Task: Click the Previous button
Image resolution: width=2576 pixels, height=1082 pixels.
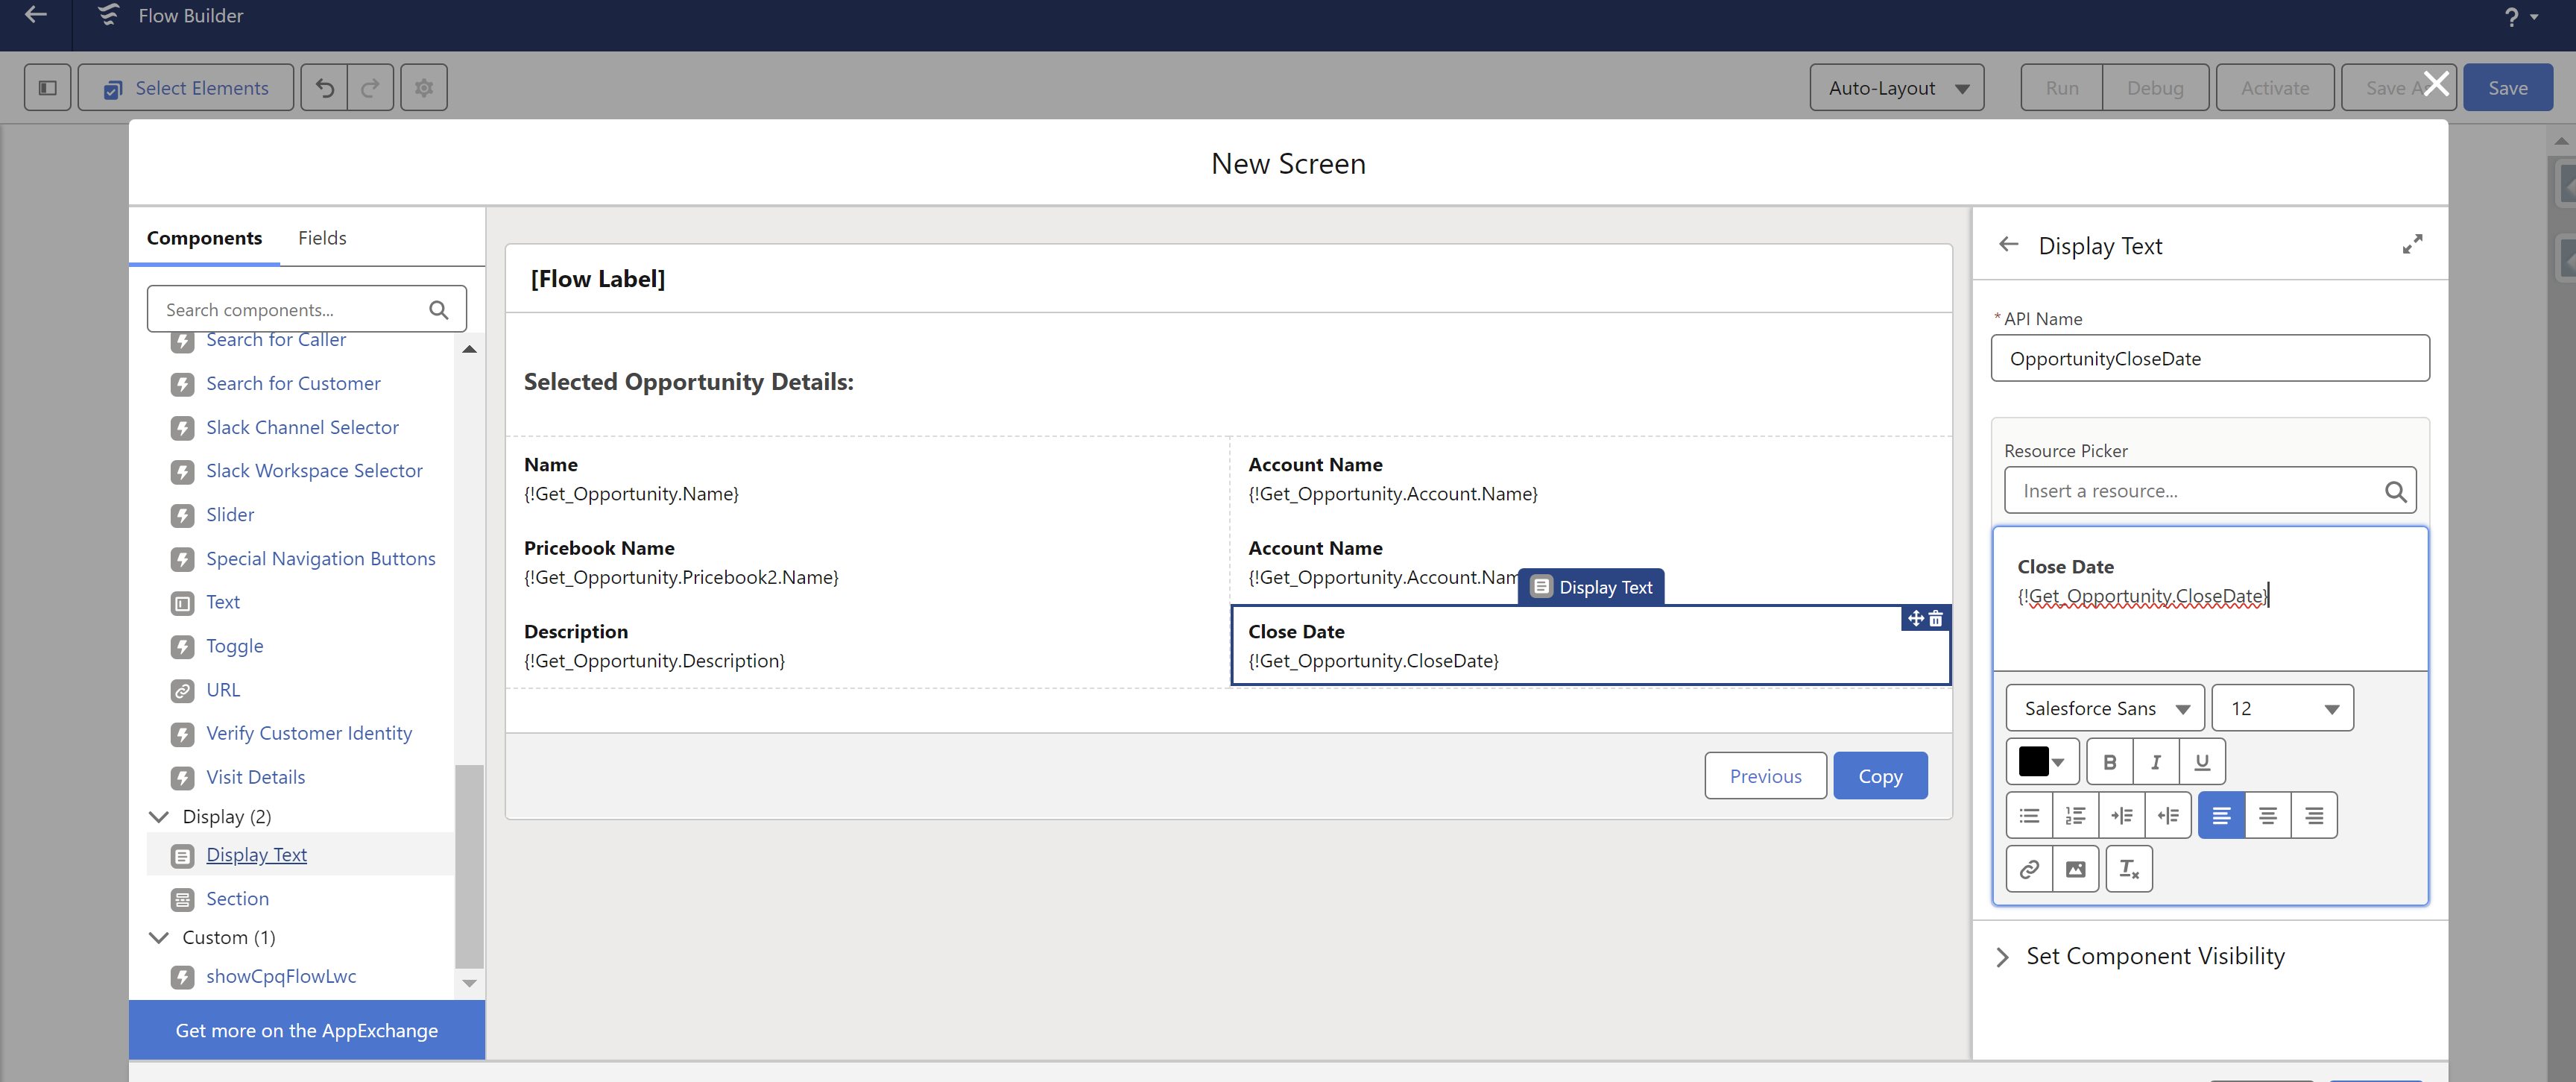Action: (1765, 776)
